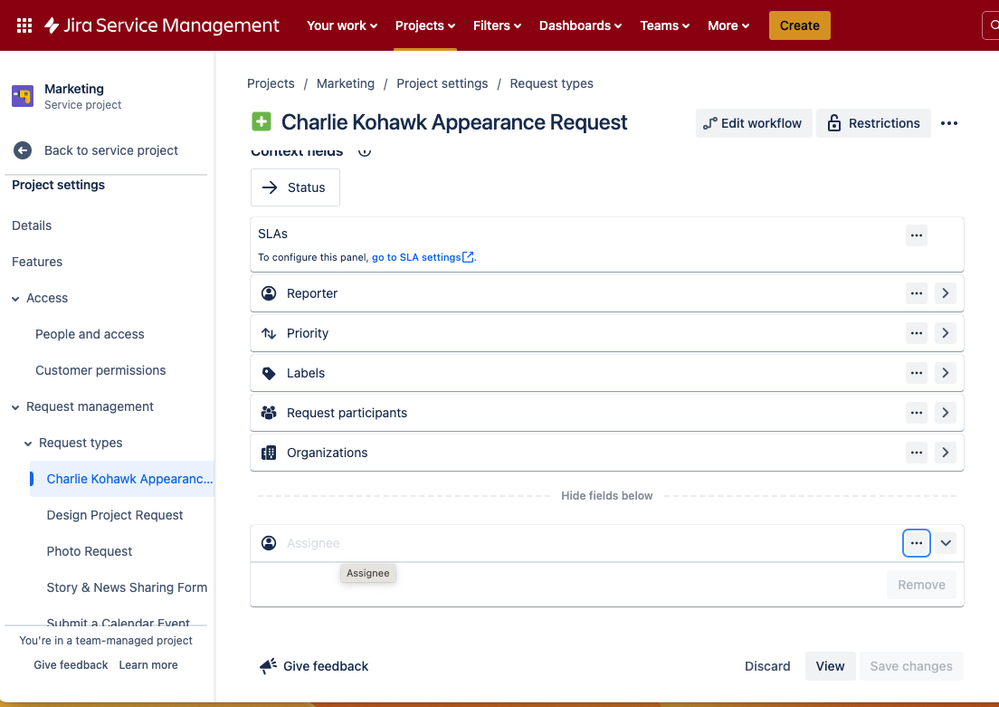999x707 pixels.
Task: Collapse the Request management sidebar section
Action: 15,408
